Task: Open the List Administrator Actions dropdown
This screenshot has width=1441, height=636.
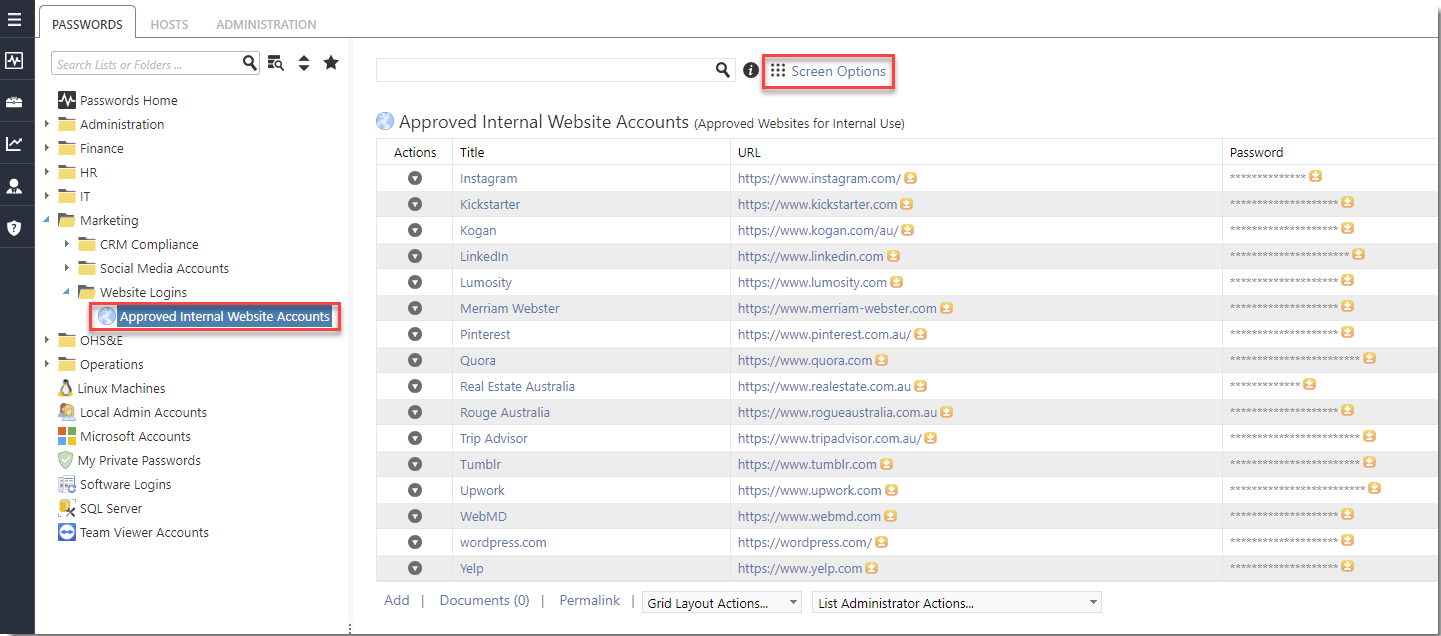Action: [955, 601]
